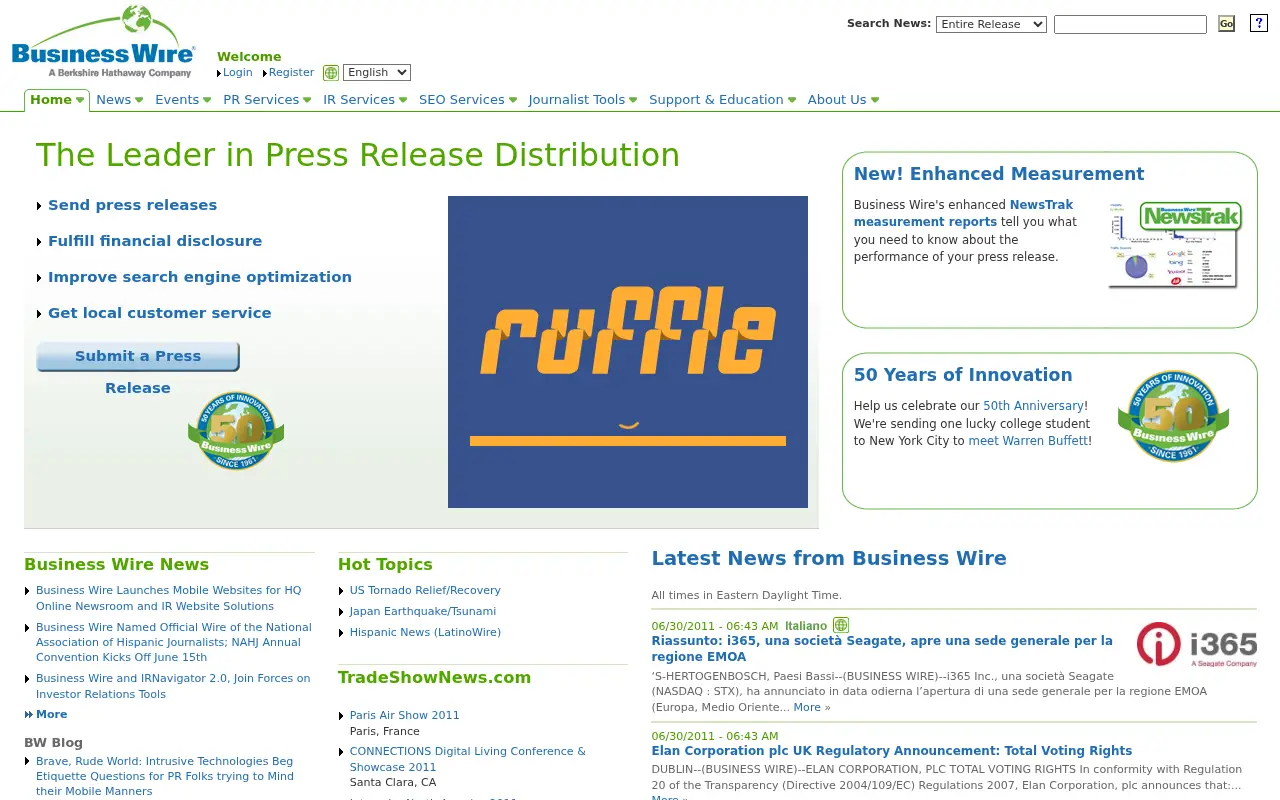Click More under Business Wire News
The width and height of the screenshot is (1280, 800).
coord(52,714)
